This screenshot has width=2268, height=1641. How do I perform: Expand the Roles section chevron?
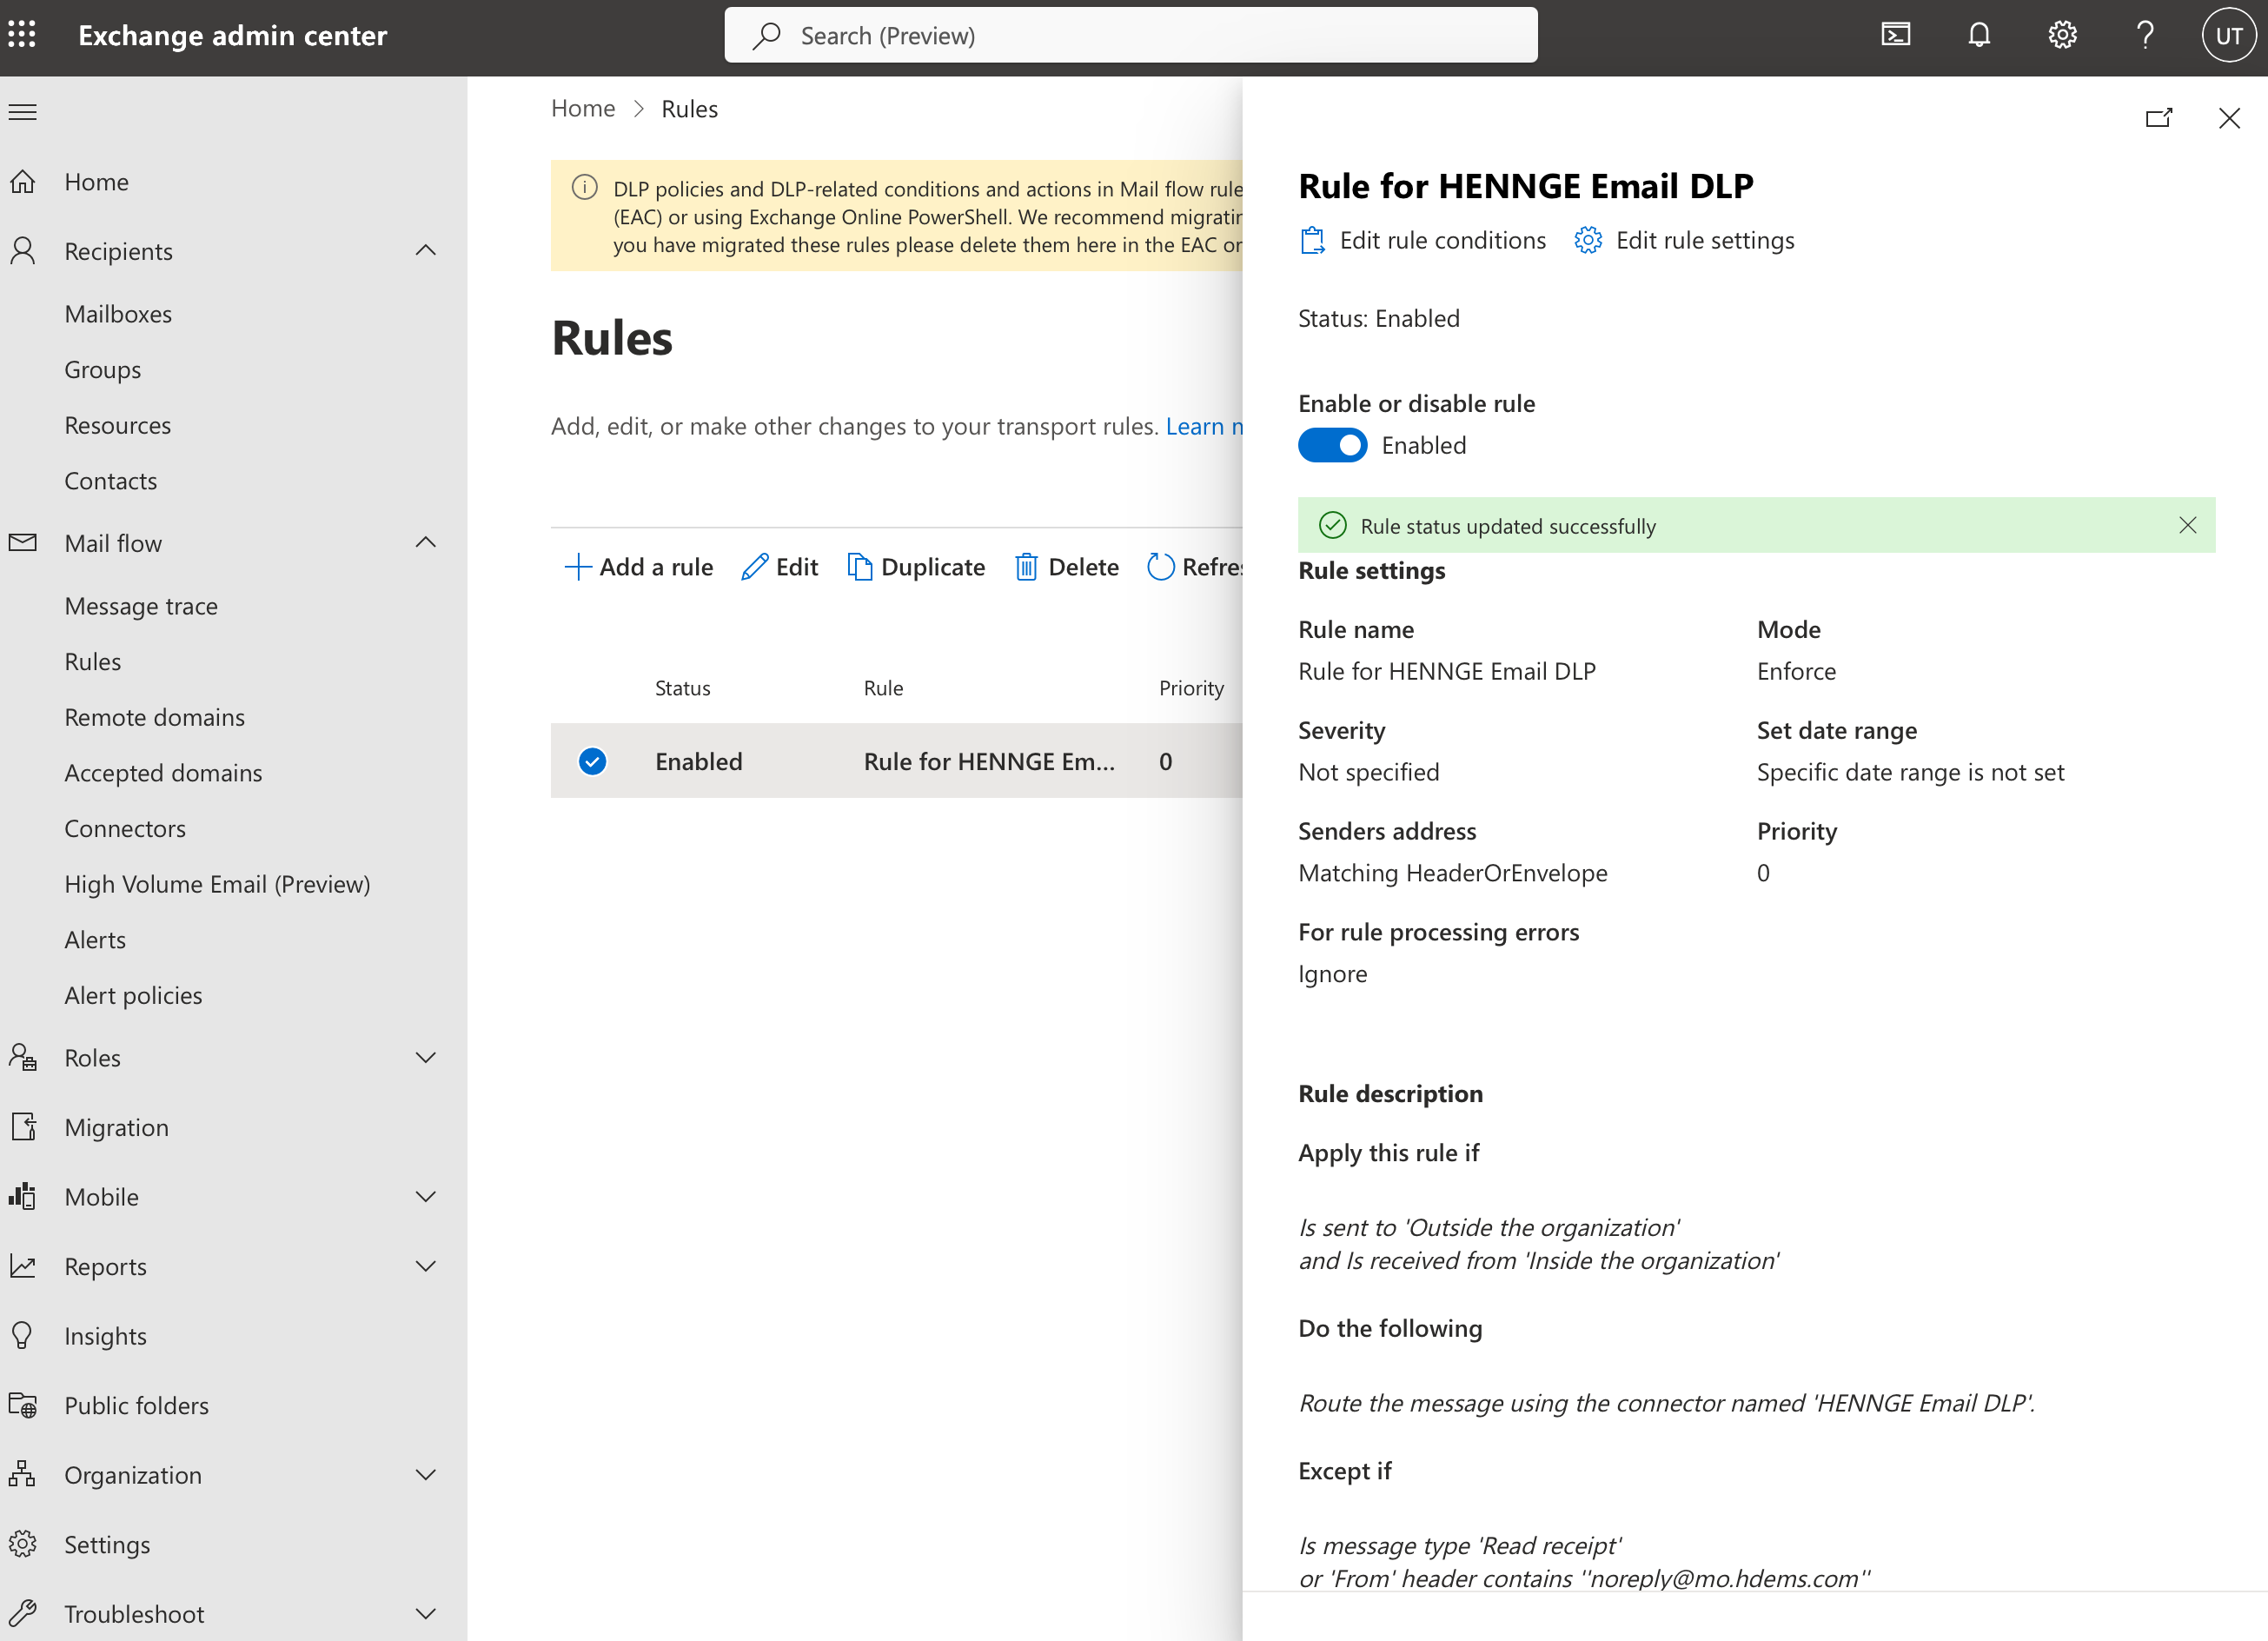point(426,1057)
